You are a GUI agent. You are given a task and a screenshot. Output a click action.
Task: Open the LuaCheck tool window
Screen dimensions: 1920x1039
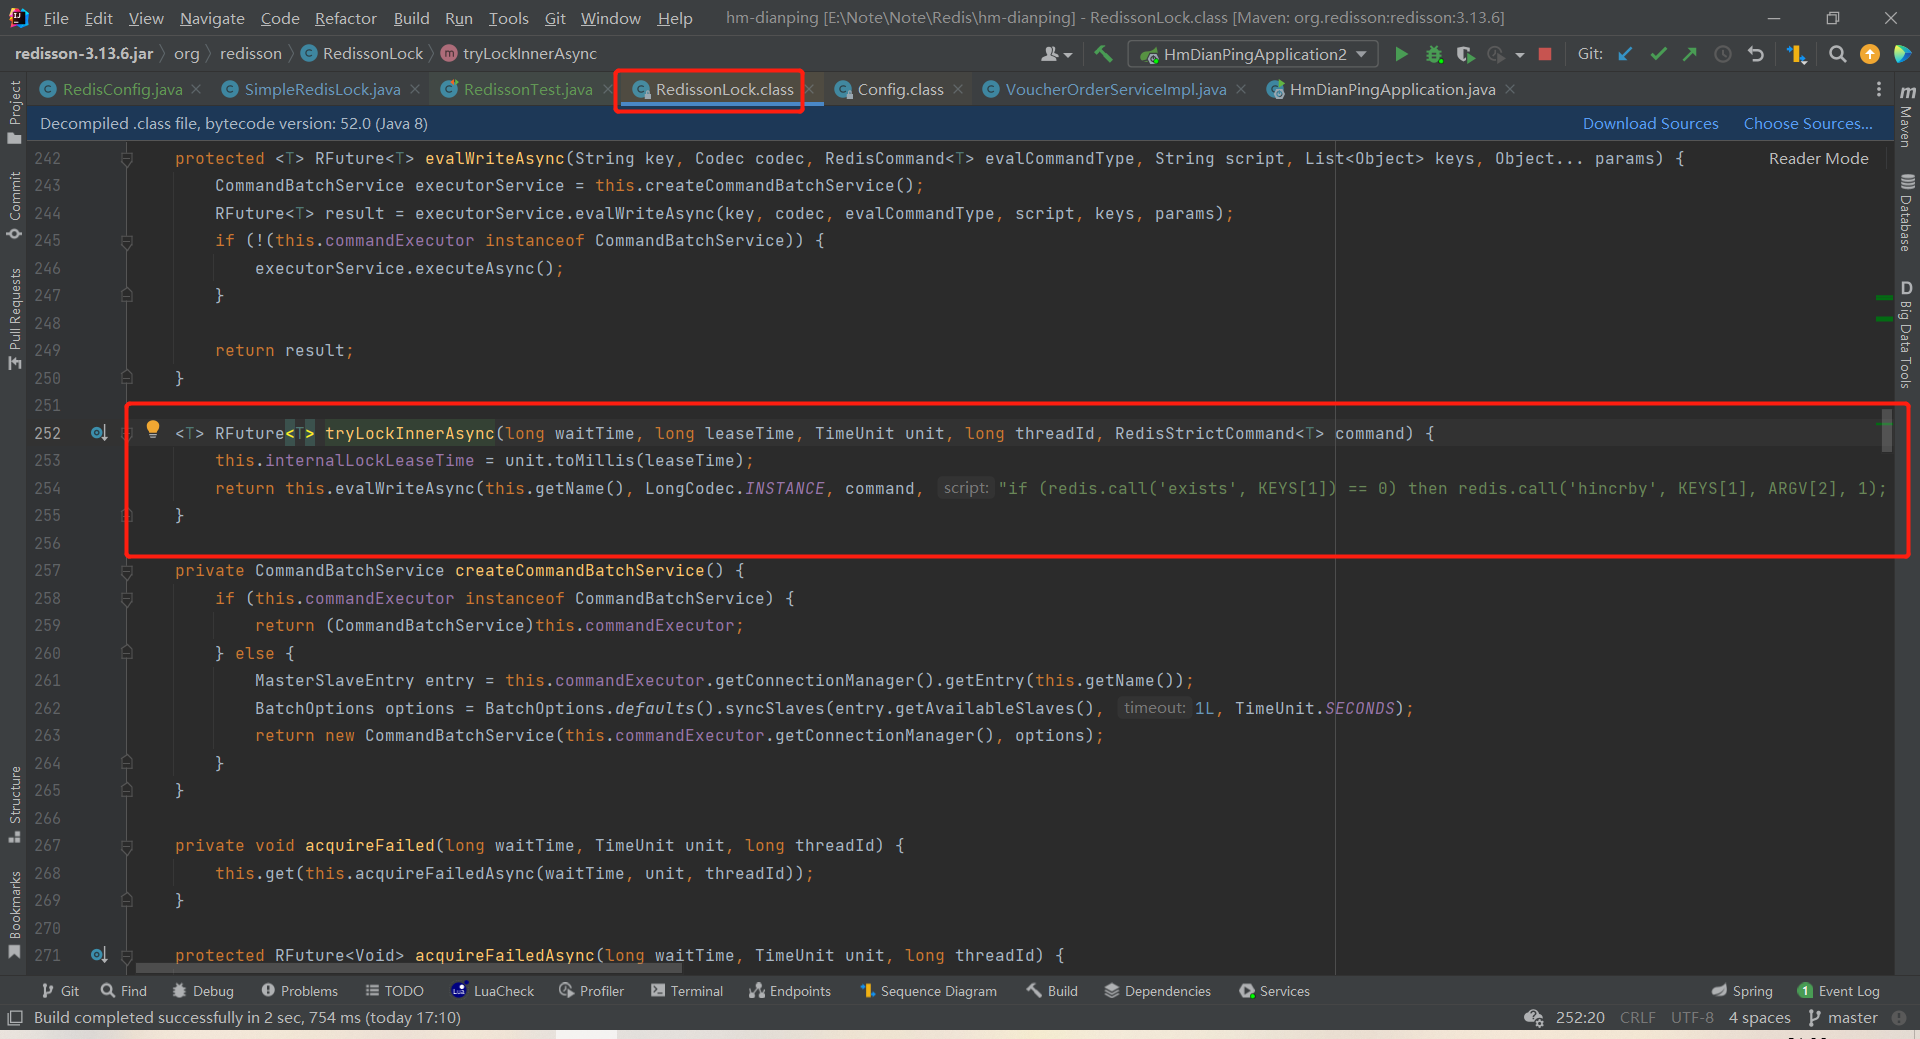click(x=493, y=991)
